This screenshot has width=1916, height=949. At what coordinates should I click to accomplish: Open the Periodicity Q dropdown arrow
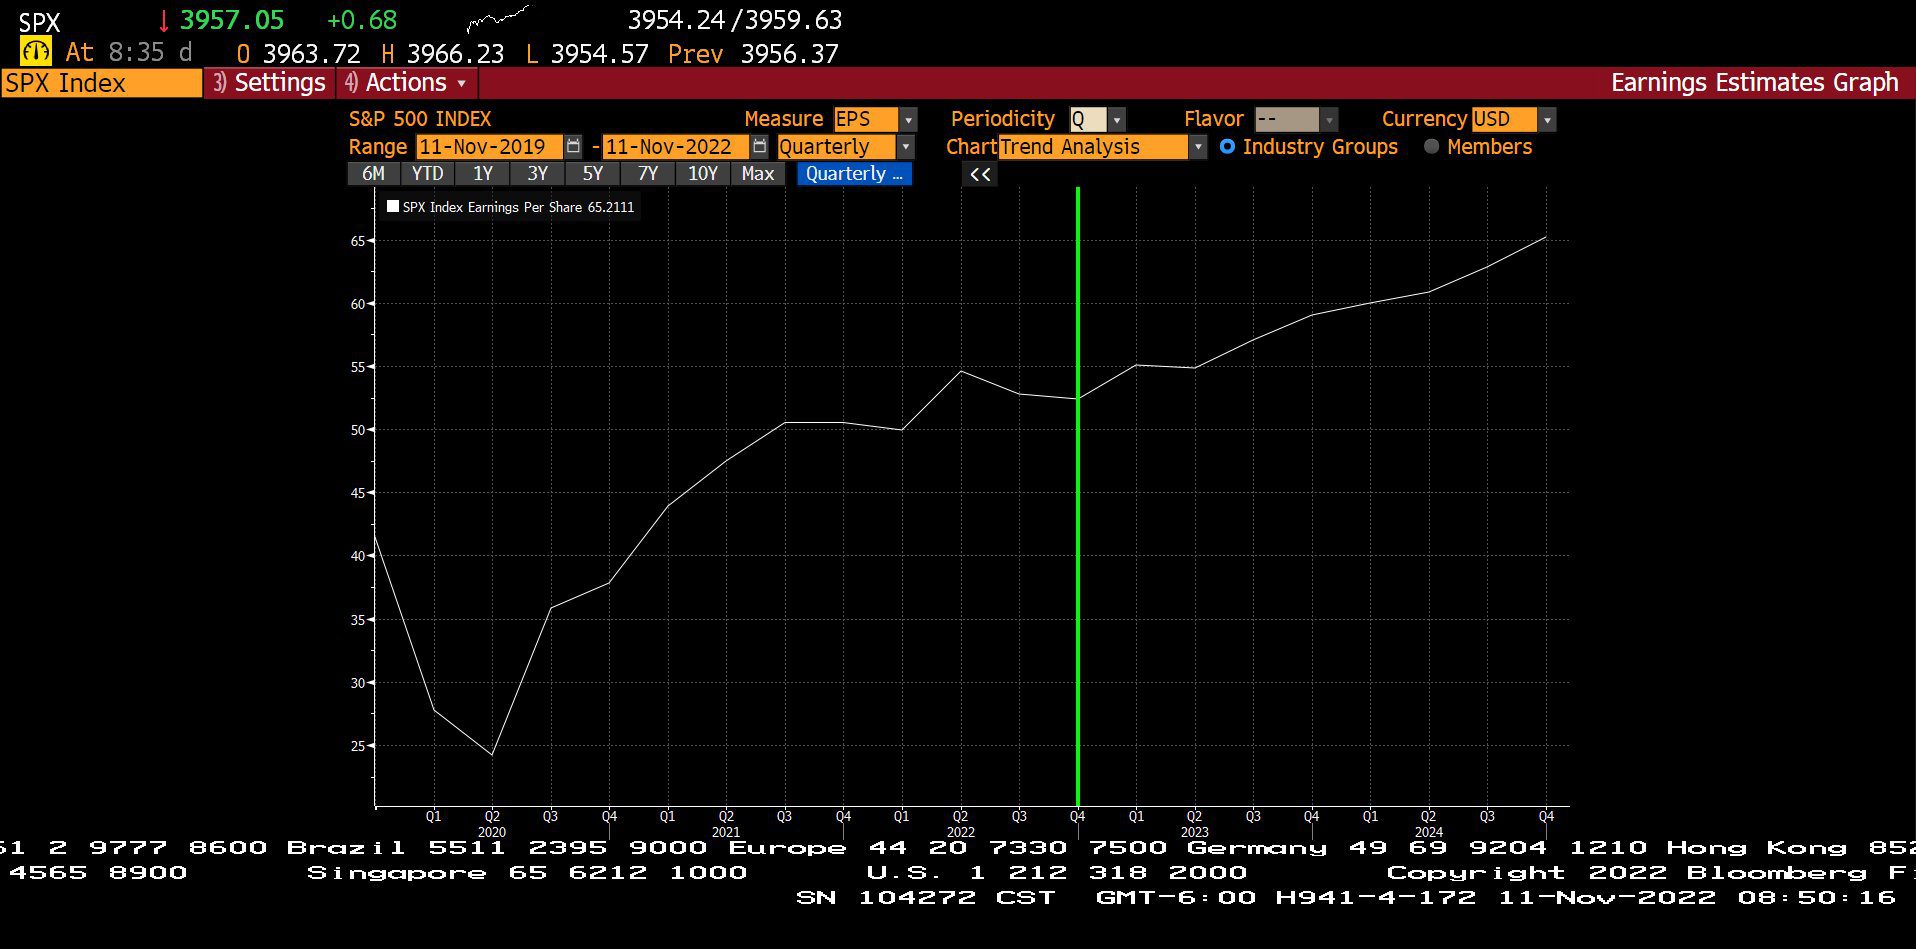click(1117, 120)
